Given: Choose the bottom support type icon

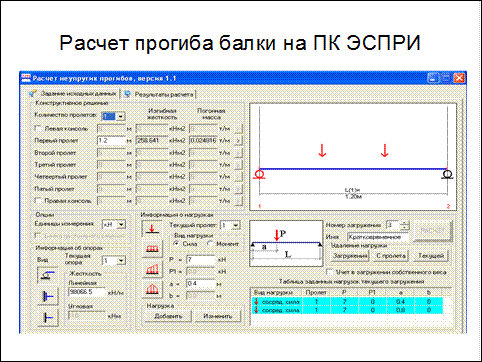Looking at the screenshot, I should [47, 317].
